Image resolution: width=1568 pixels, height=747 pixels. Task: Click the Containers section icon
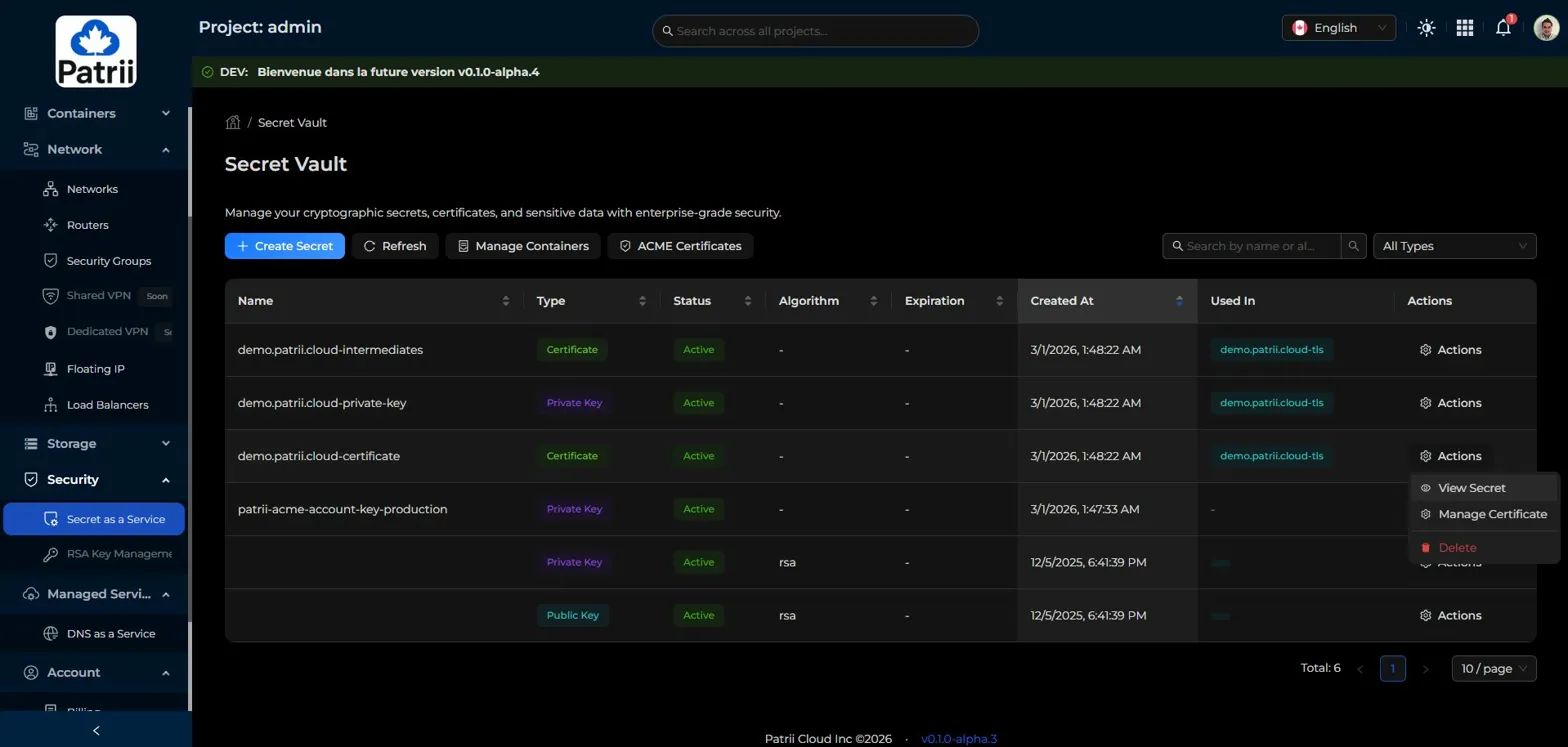tap(31, 113)
